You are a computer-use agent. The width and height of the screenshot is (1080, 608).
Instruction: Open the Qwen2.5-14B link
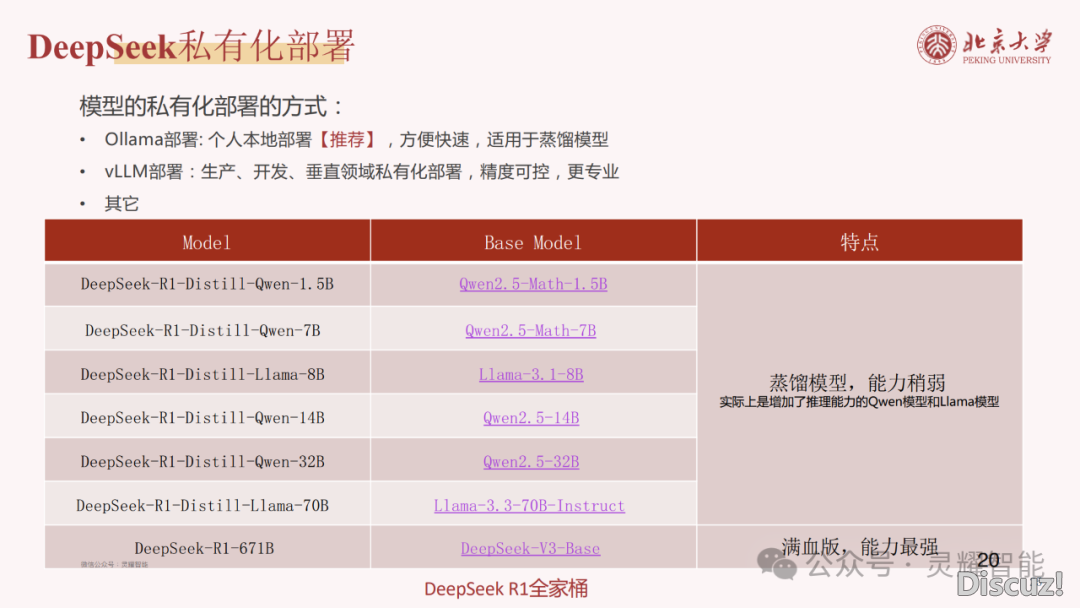click(x=531, y=418)
